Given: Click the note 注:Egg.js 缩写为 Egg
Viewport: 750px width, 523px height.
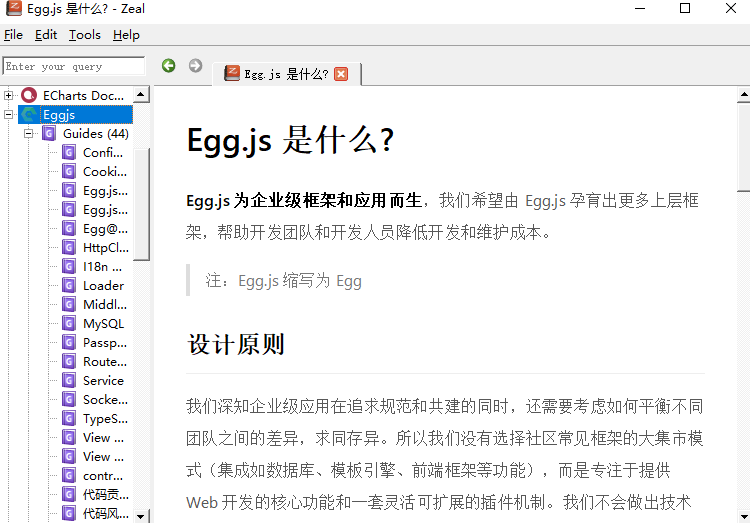Looking at the screenshot, I should pos(284,280).
